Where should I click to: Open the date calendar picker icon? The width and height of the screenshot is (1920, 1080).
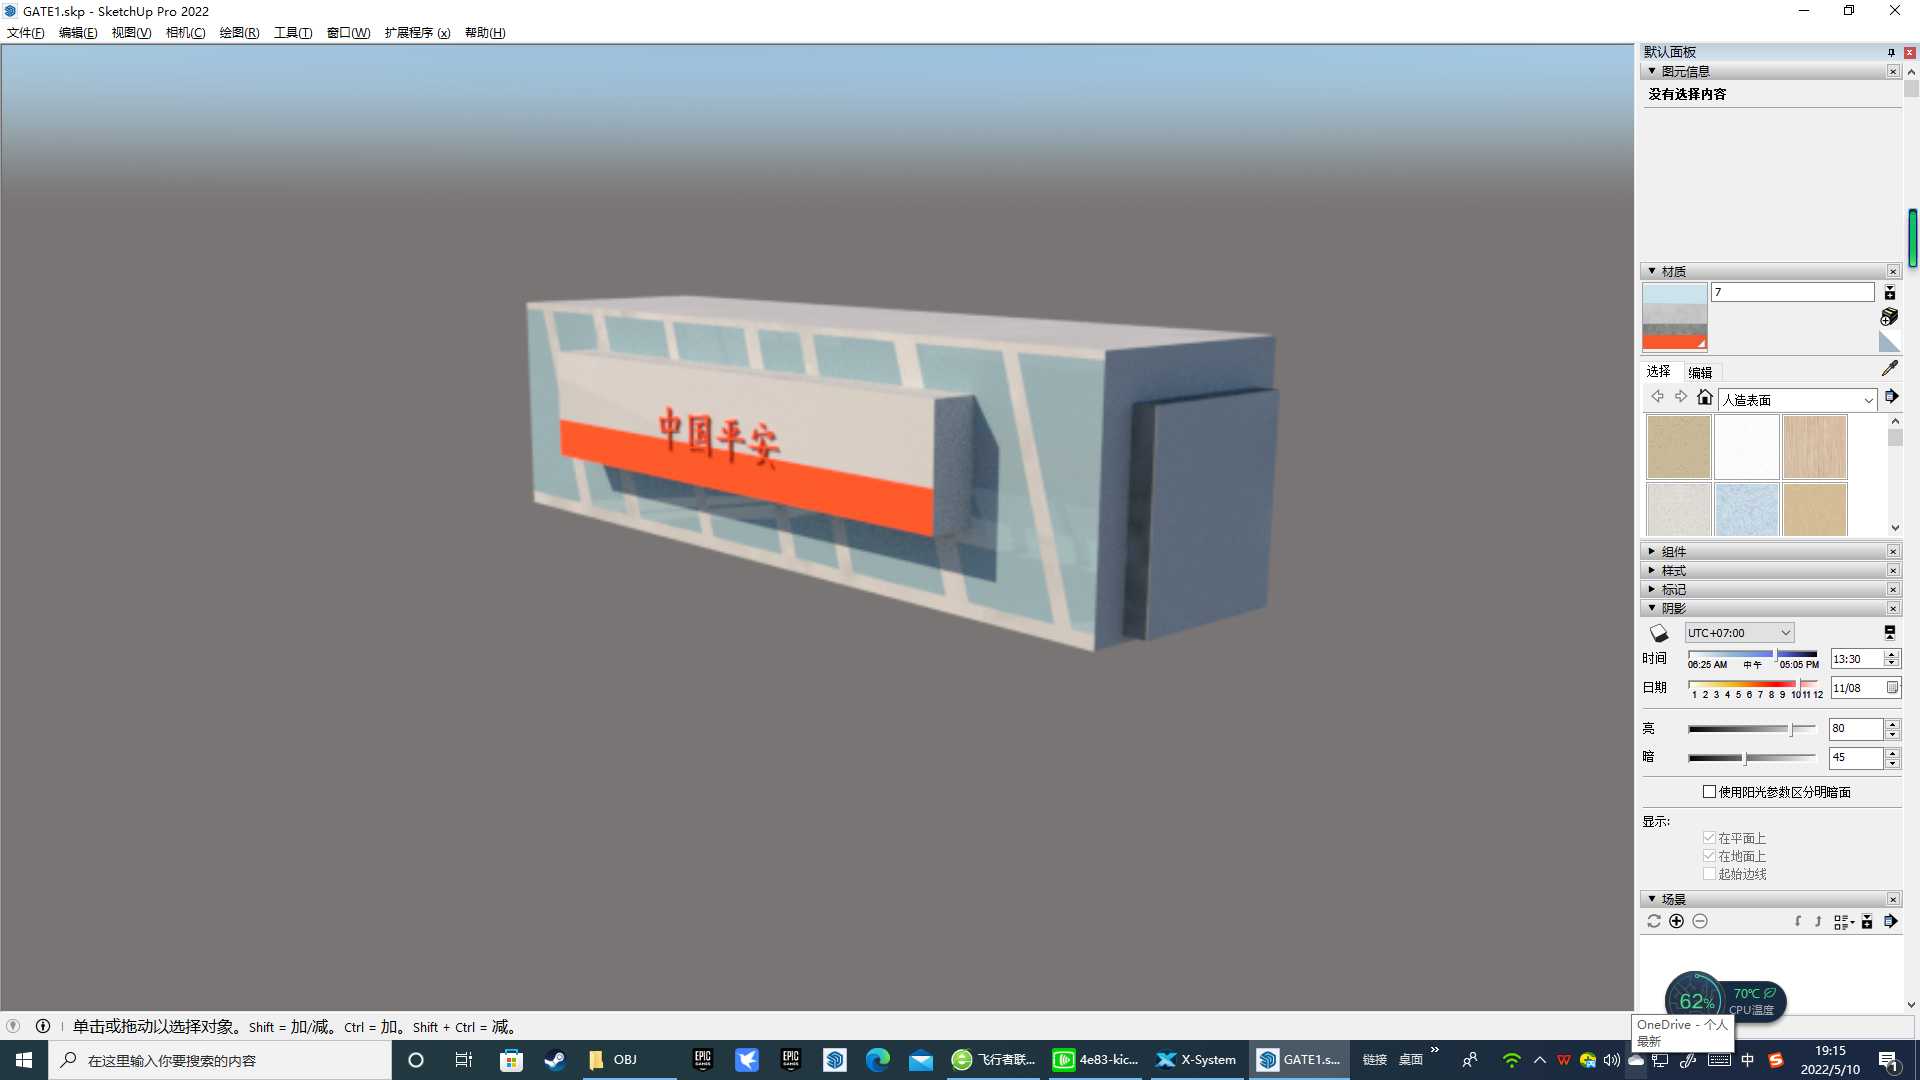pos(1892,688)
